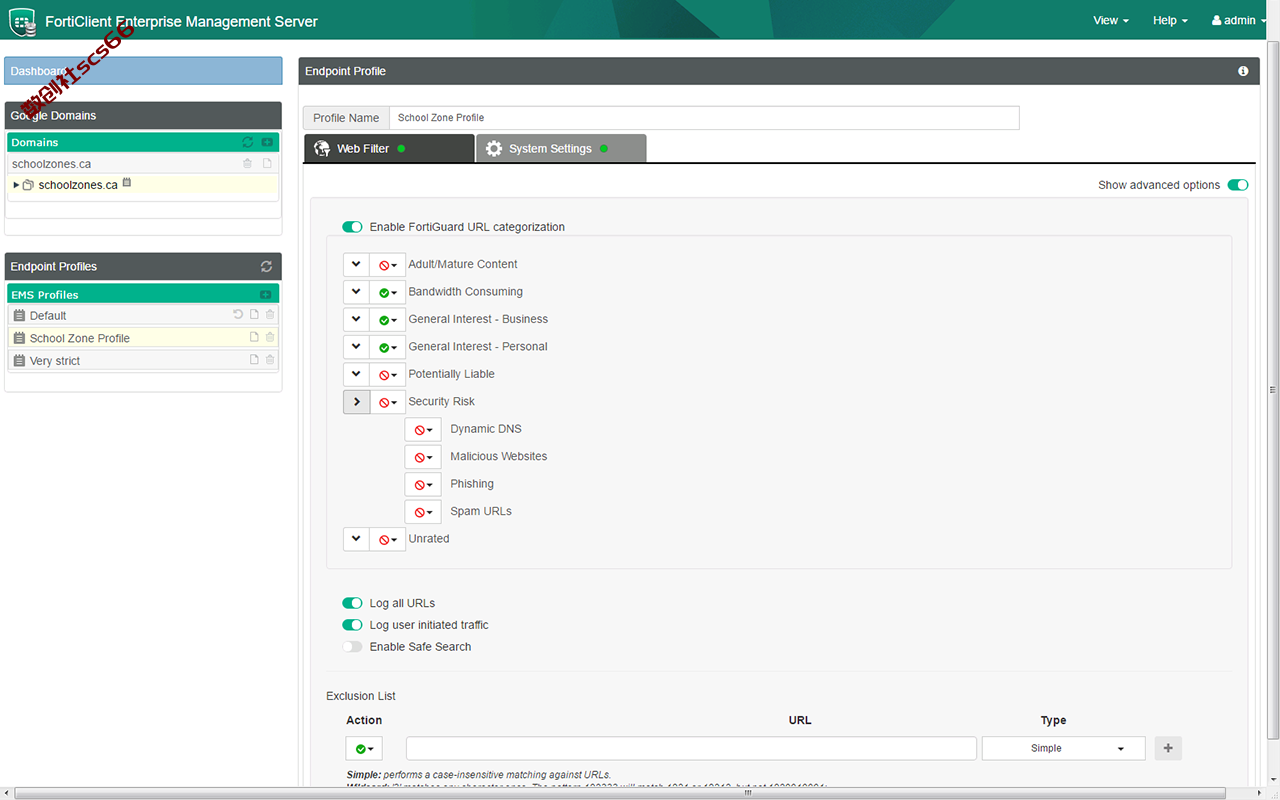Open the admin user menu
Screen dimensions: 1280x800
click(1238, 20)
